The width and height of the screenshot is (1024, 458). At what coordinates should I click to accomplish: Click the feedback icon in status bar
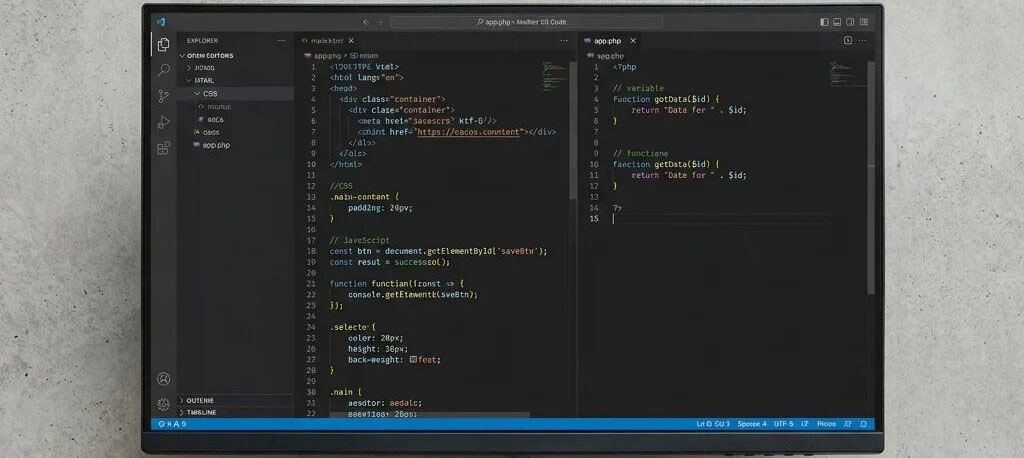[848, 424]
